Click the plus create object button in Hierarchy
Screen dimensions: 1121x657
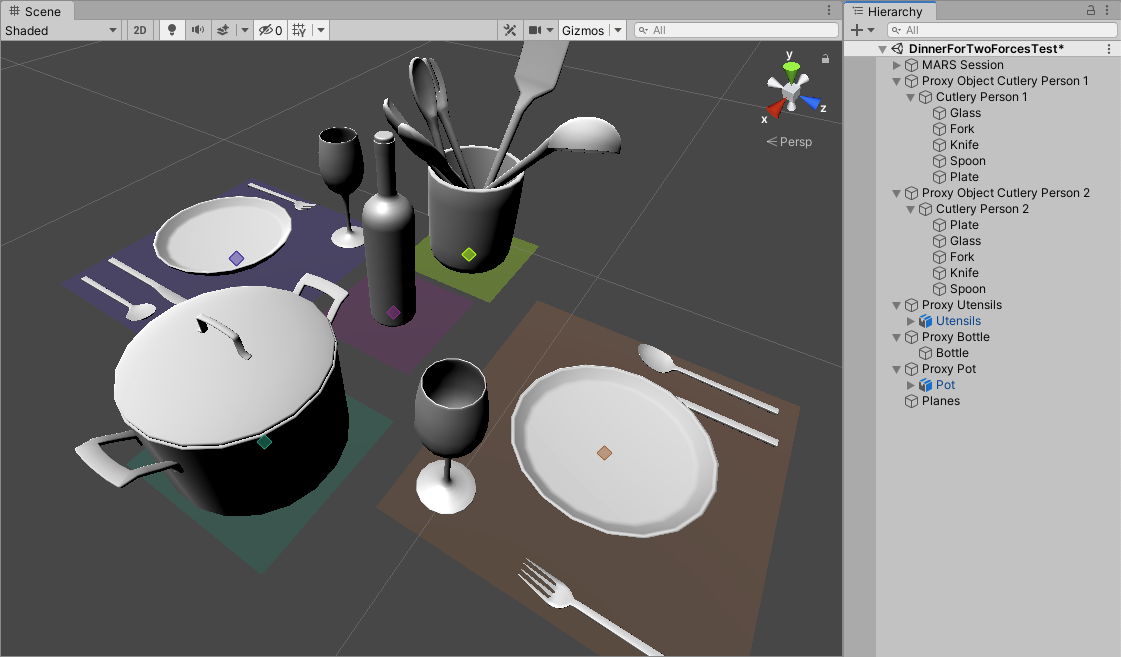click(856, 30)
